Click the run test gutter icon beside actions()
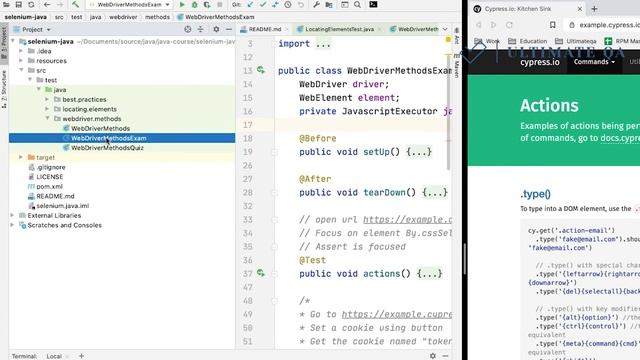 [x=261, y=273]
